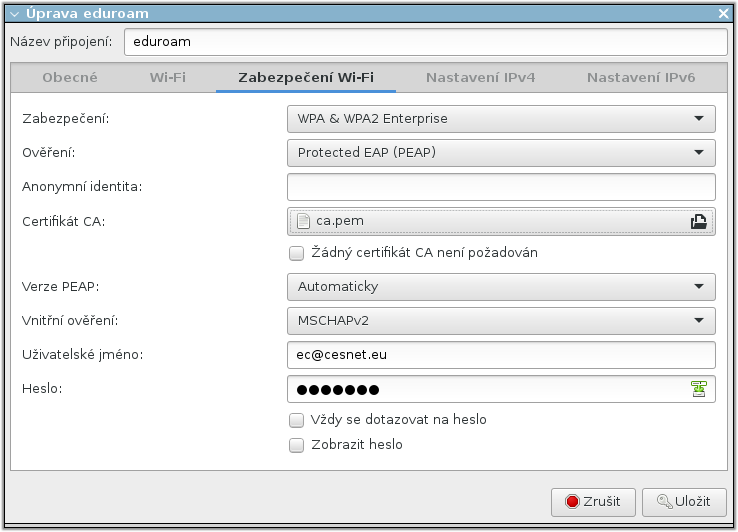This screenshot has width=738, height=532.
Task: Close the Úprava eduroam dialog
Action: click(723, 14)
